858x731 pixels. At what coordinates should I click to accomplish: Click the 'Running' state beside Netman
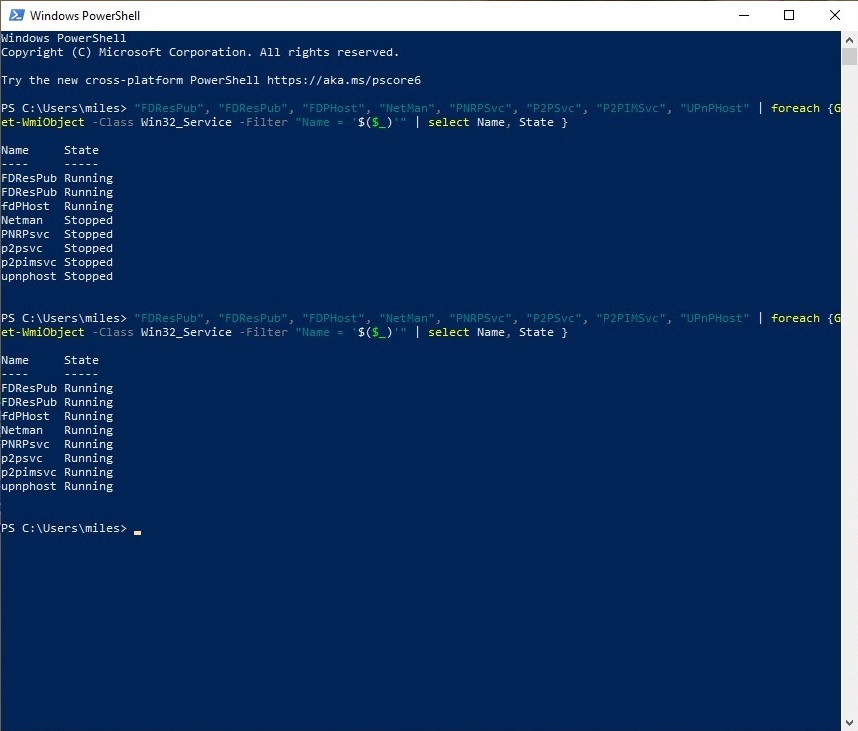click(x=88, y=431)
